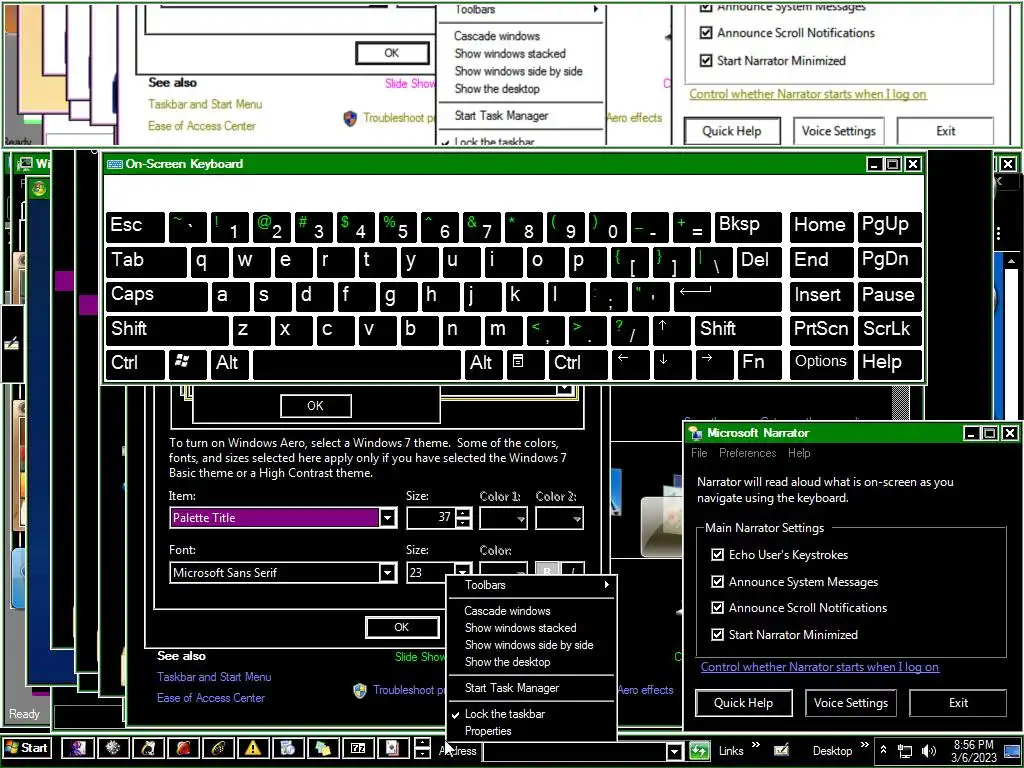Open the yellow warning triangle taskbar icon

click(253, 748)
